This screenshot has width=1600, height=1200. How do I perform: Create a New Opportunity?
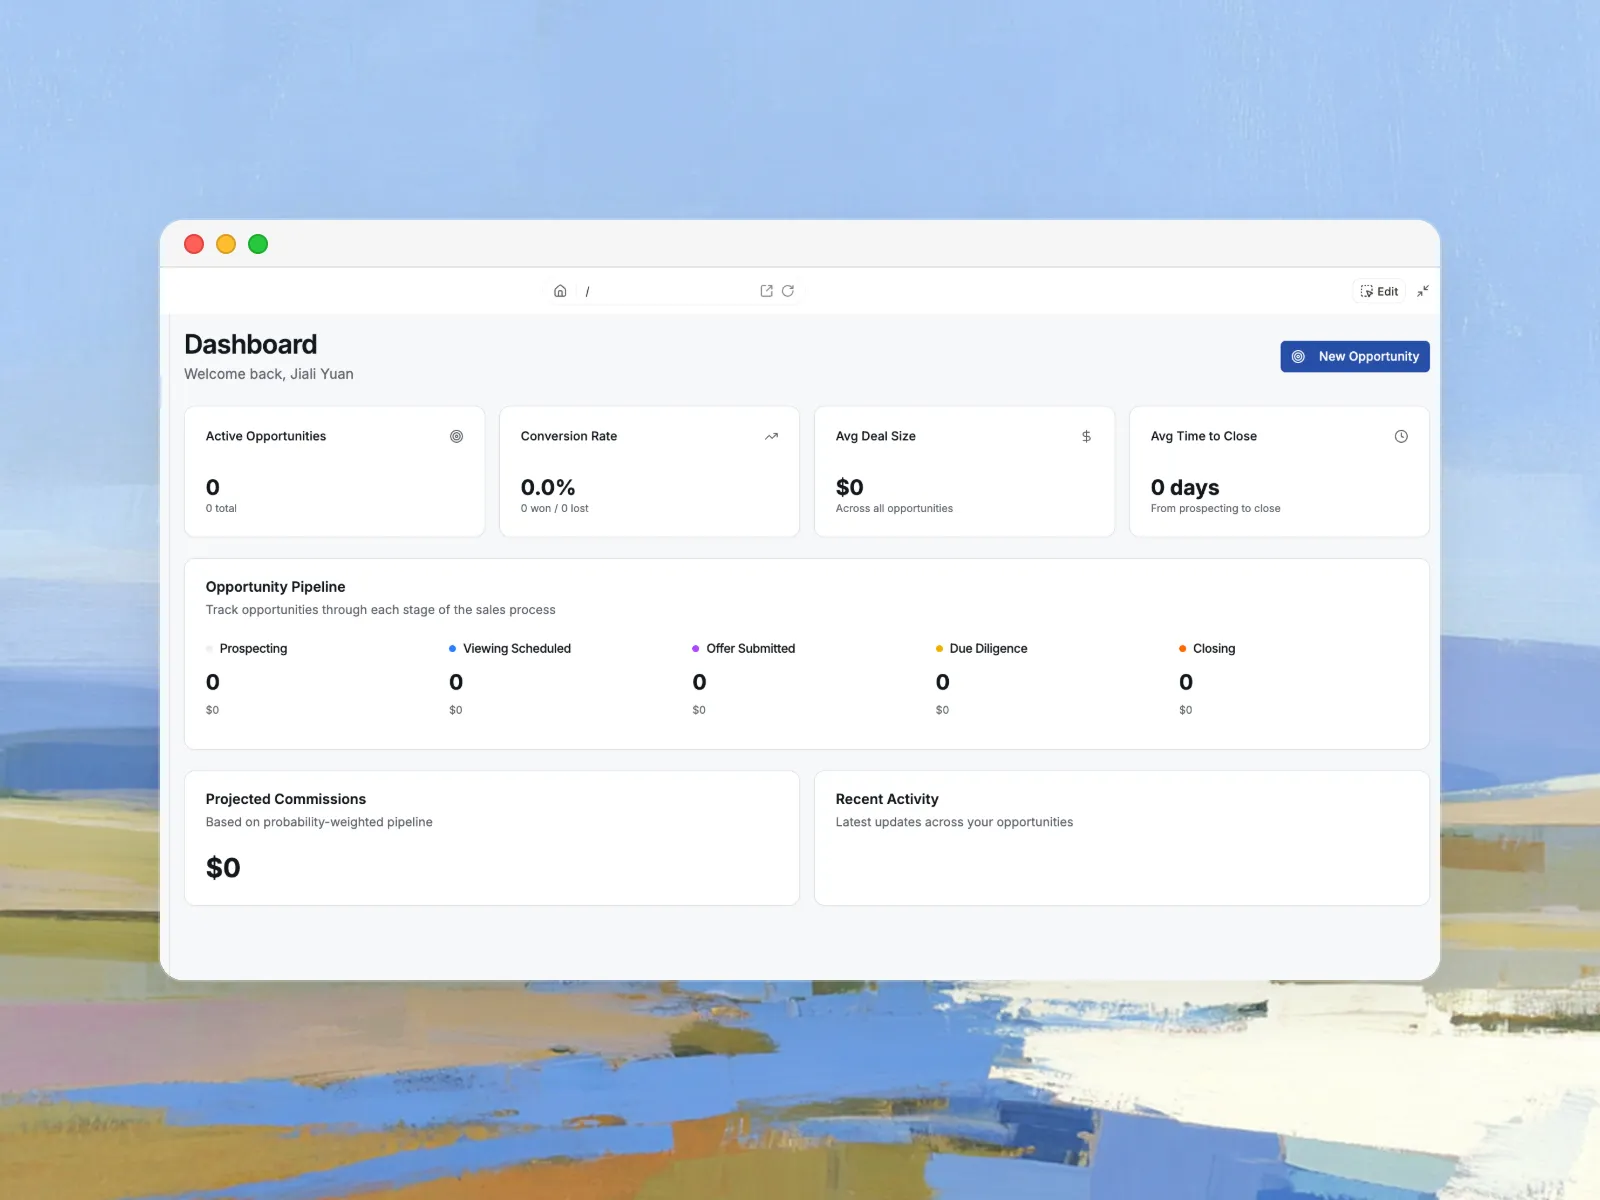1355,356
